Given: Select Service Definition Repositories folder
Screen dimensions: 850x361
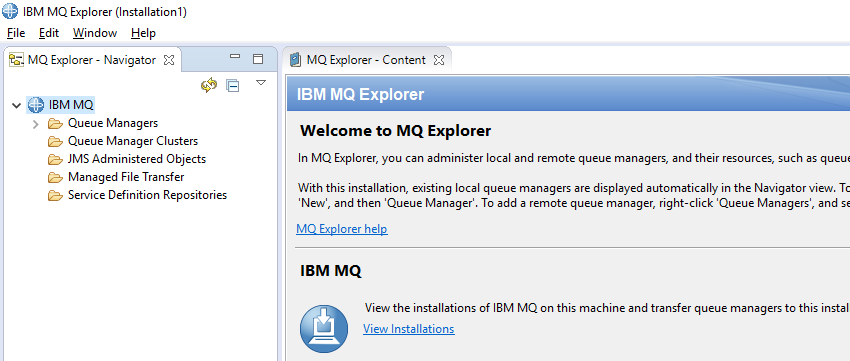Looking at the screenshot, I should coord(147,195).
